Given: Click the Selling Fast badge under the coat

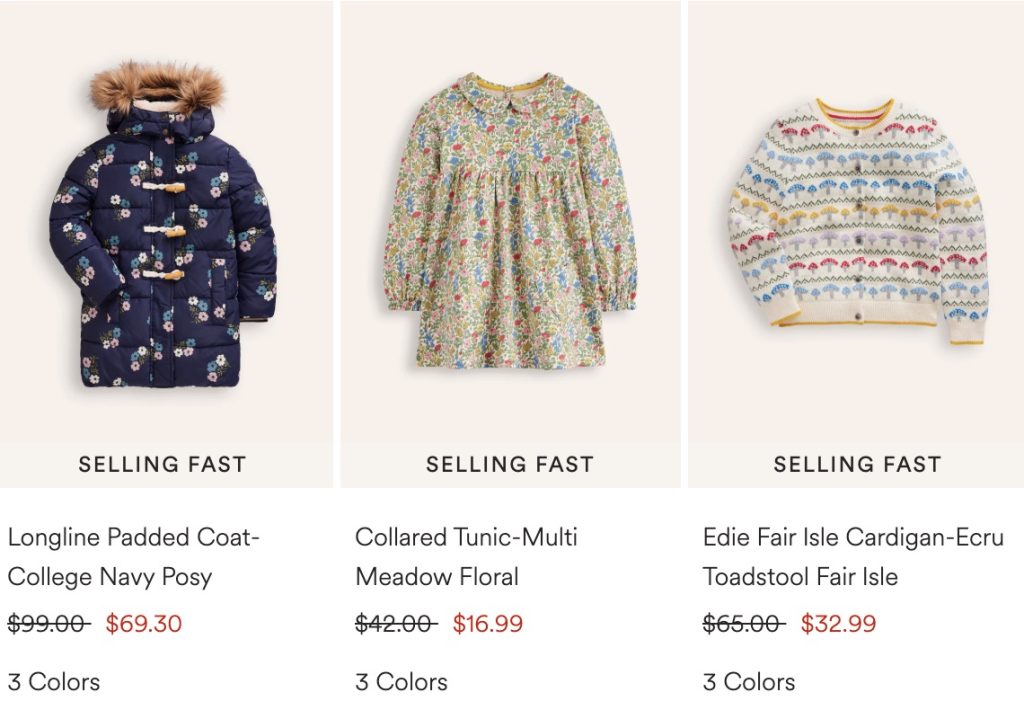Looking at the screenshot, I should click(x=162, y=464).
